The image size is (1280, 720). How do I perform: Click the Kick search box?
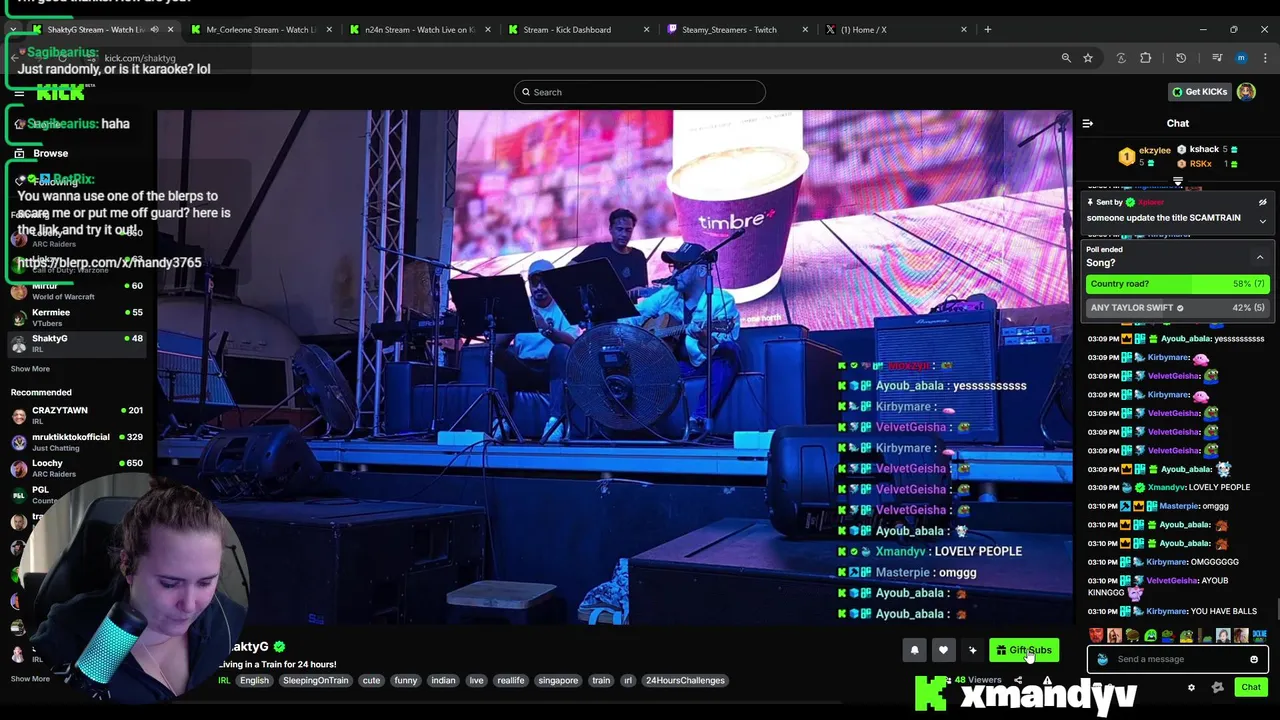click(x=640, y=92)
